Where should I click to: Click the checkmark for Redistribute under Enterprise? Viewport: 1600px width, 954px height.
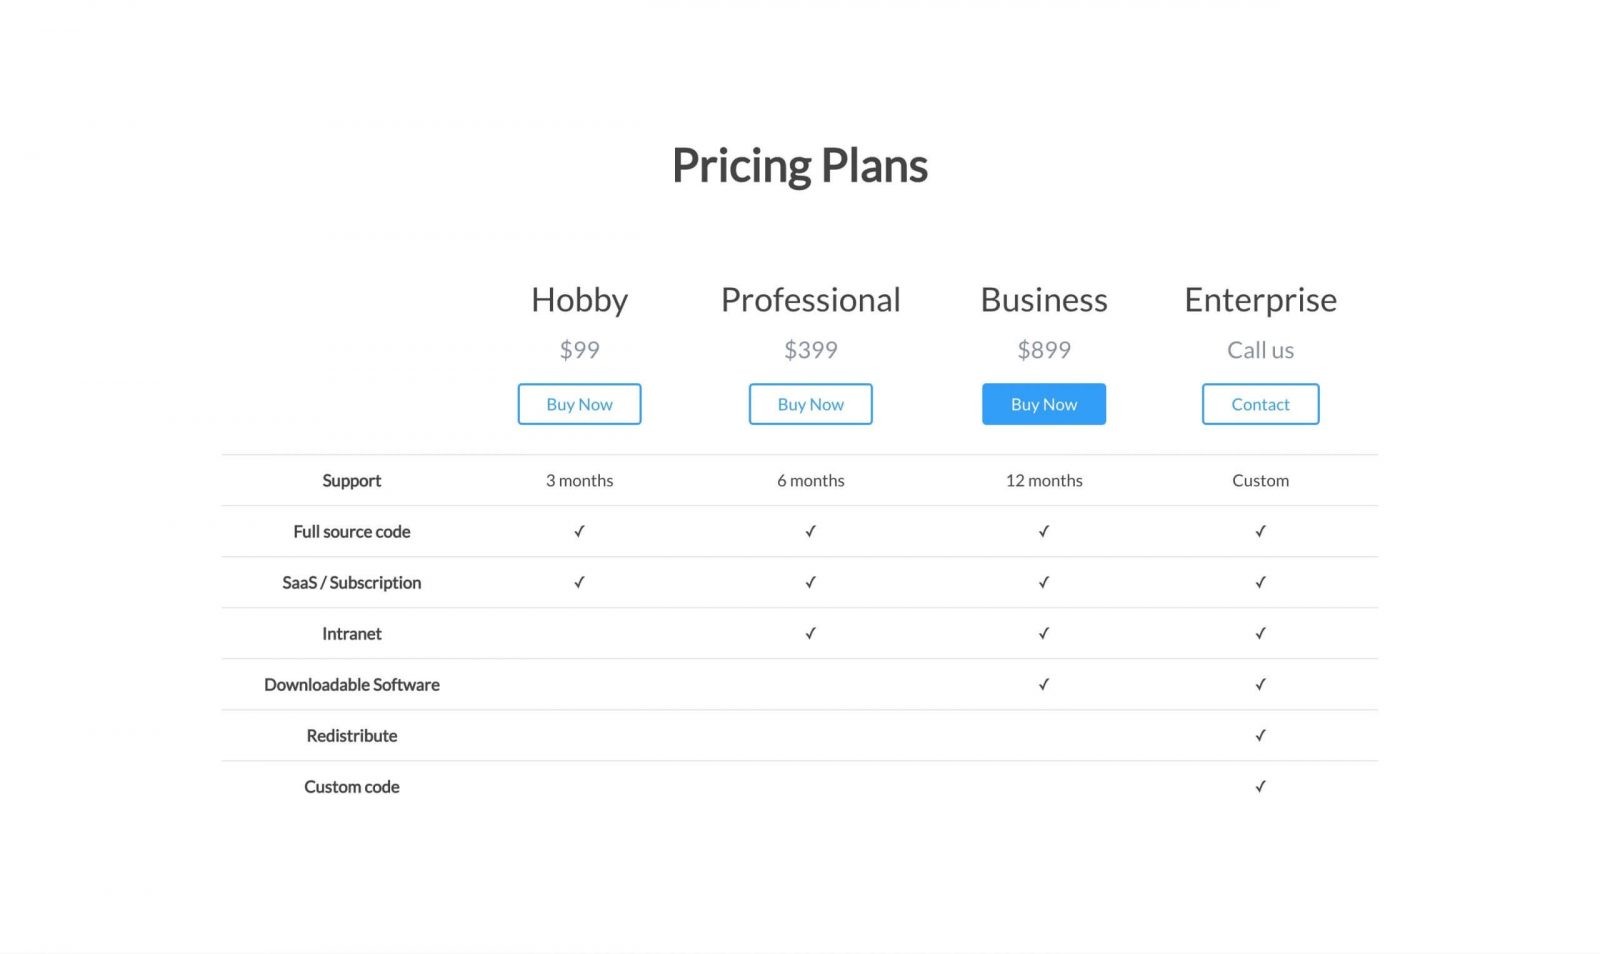click(1260, 735)
